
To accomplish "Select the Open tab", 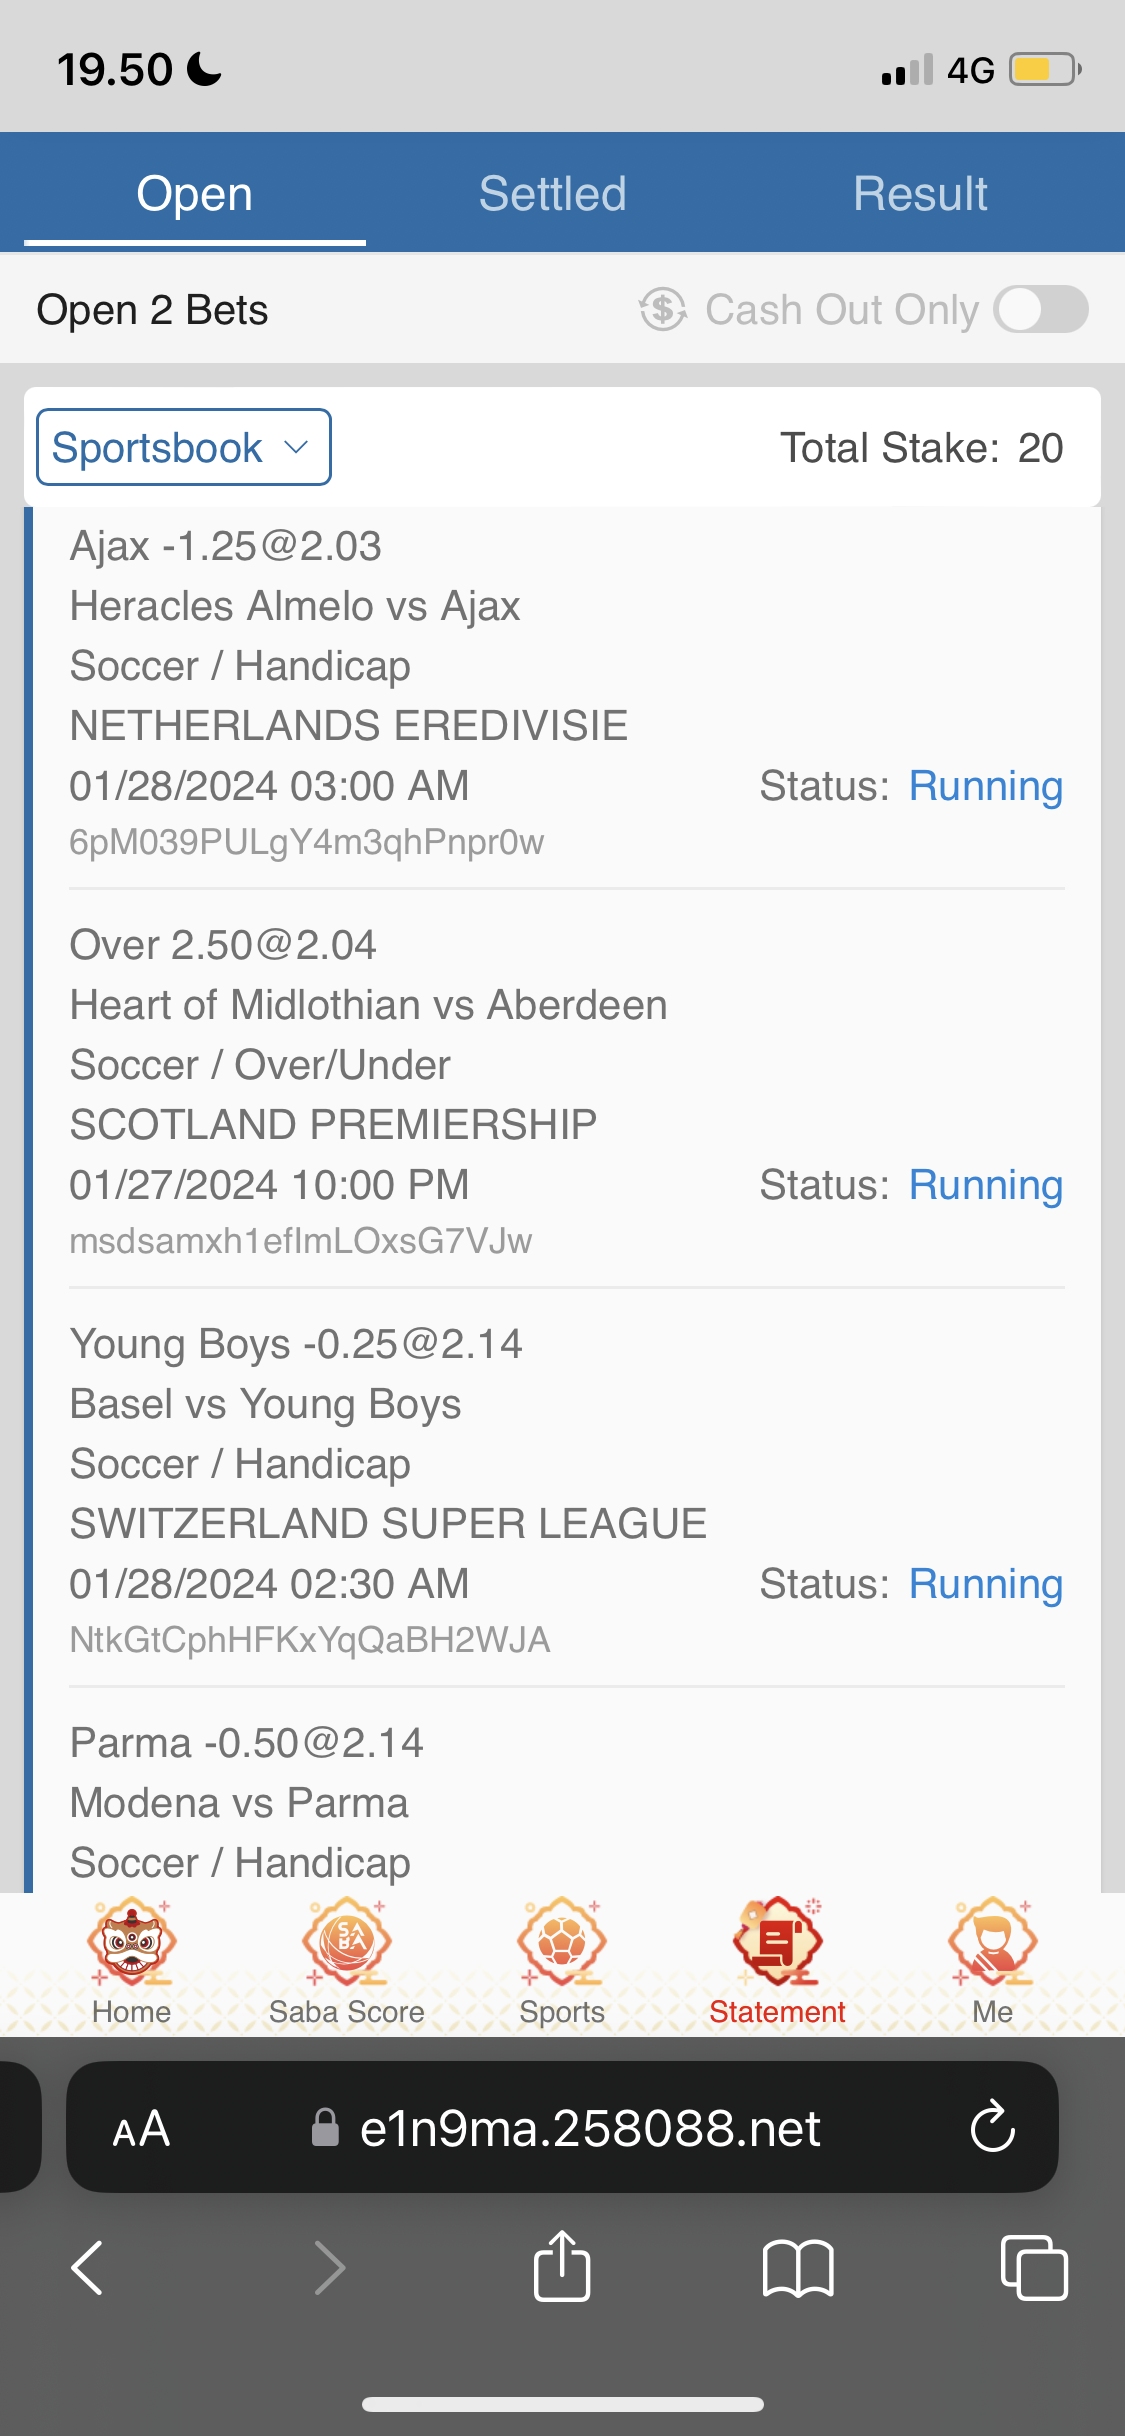I will click(x=195, y=193).
